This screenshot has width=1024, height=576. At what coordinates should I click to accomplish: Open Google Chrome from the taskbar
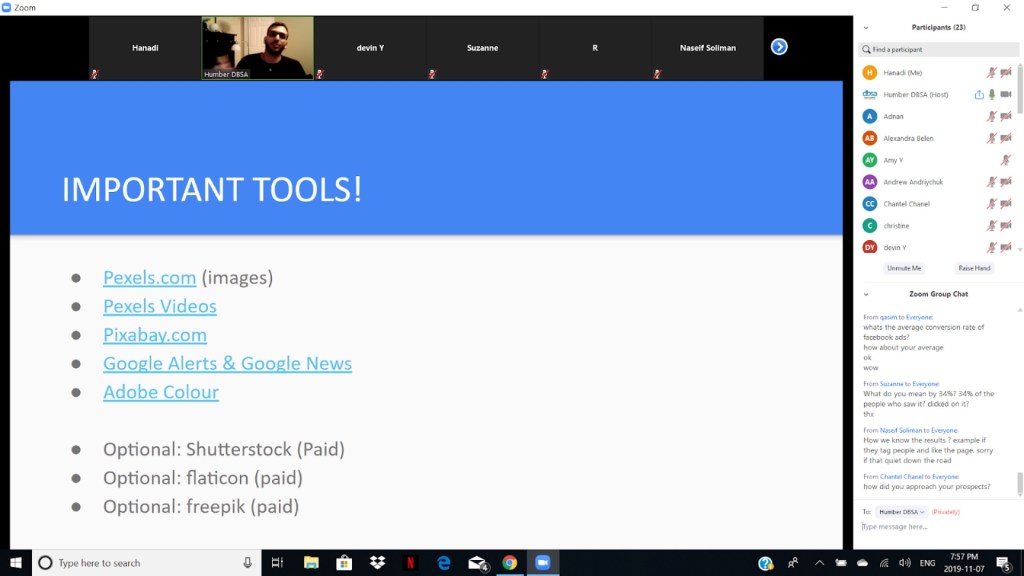coord(510,563)
